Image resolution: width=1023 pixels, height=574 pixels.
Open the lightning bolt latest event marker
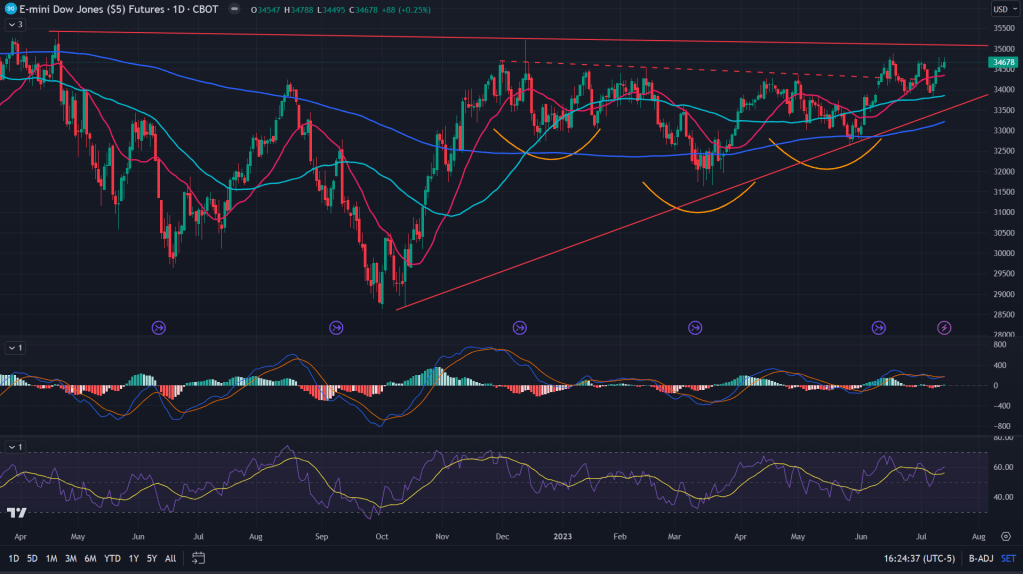[x=943, y=327]
